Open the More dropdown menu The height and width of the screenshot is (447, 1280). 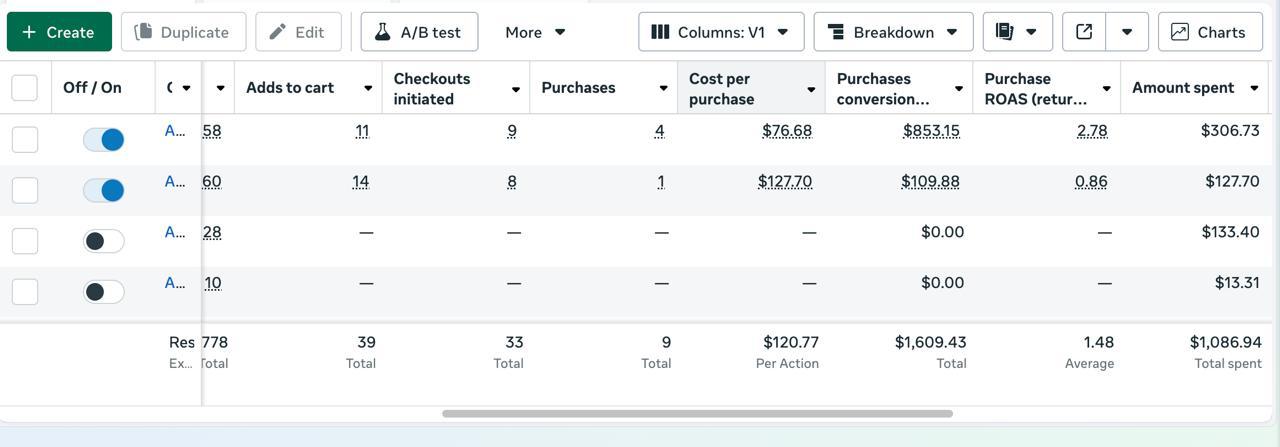535,32
